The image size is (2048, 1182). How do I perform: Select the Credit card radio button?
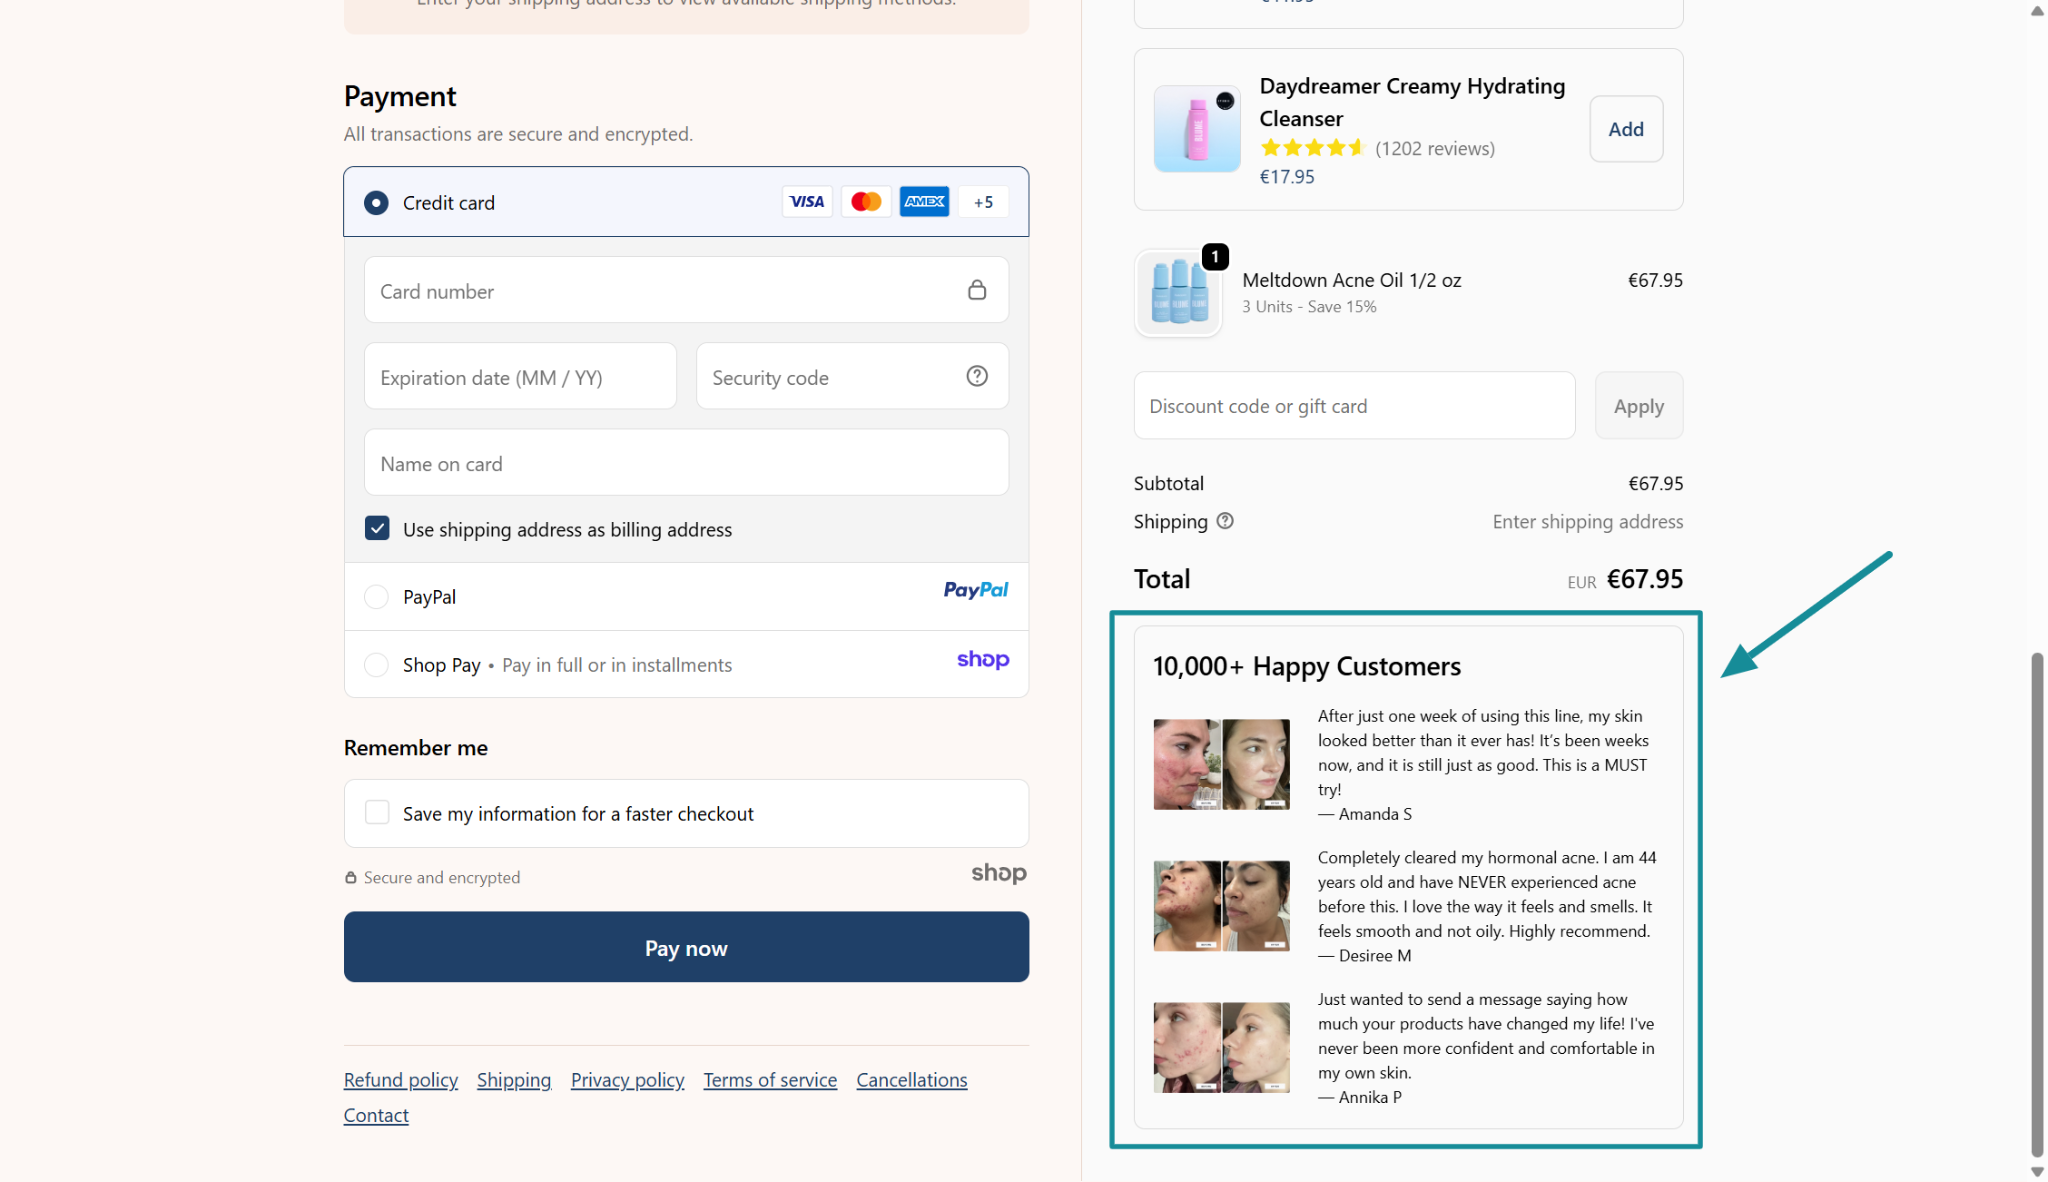click(376, 203)
